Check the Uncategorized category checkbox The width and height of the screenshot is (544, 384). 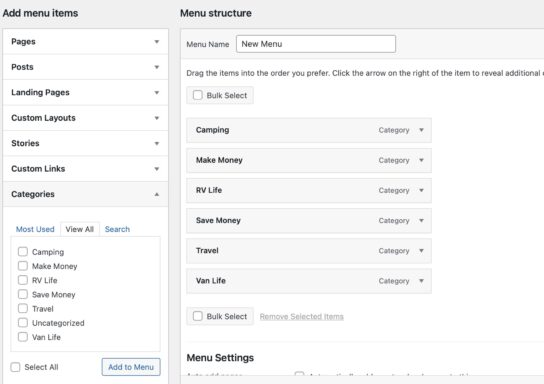point(23,323)
